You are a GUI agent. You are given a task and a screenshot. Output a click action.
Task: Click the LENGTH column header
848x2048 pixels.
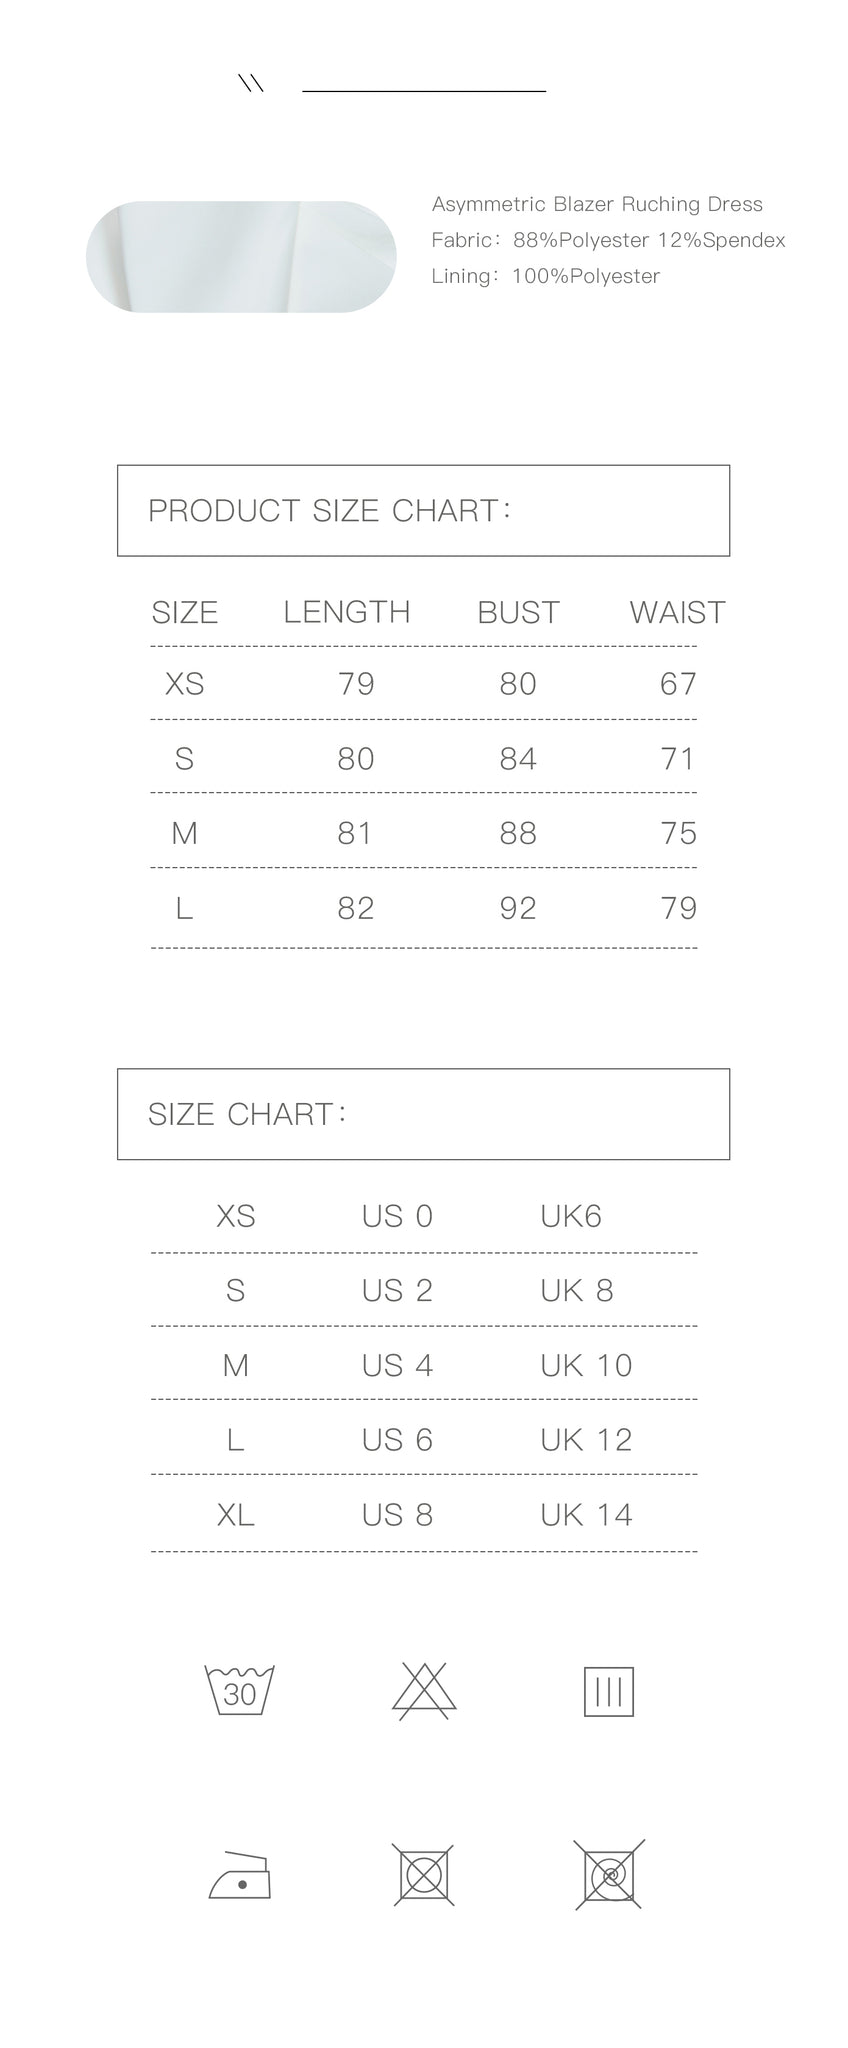click(347, 612)
